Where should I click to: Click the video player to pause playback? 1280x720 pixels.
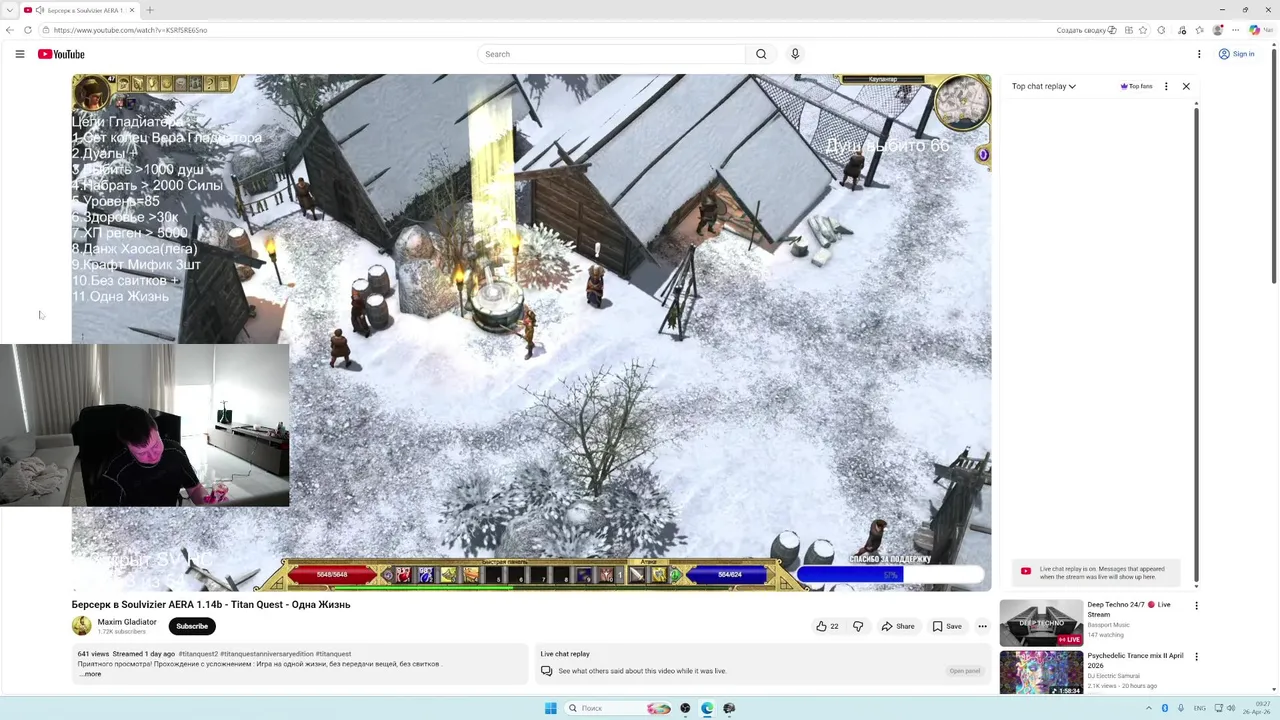click(531, 332)
